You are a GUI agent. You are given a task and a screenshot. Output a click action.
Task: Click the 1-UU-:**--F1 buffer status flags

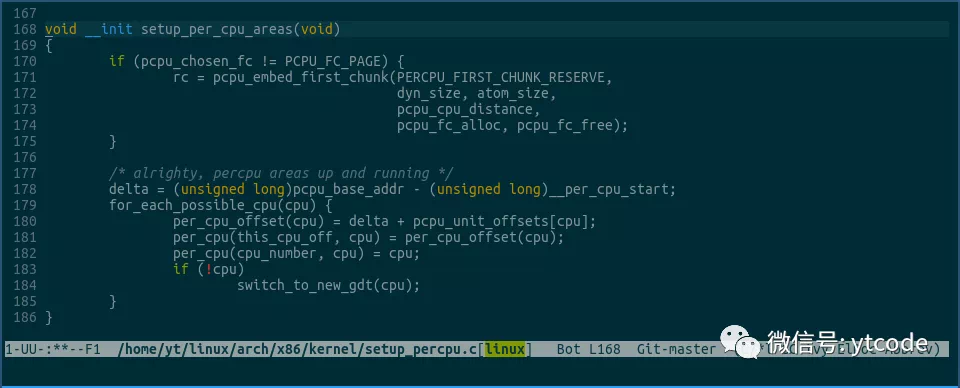[x=52, y=349]
